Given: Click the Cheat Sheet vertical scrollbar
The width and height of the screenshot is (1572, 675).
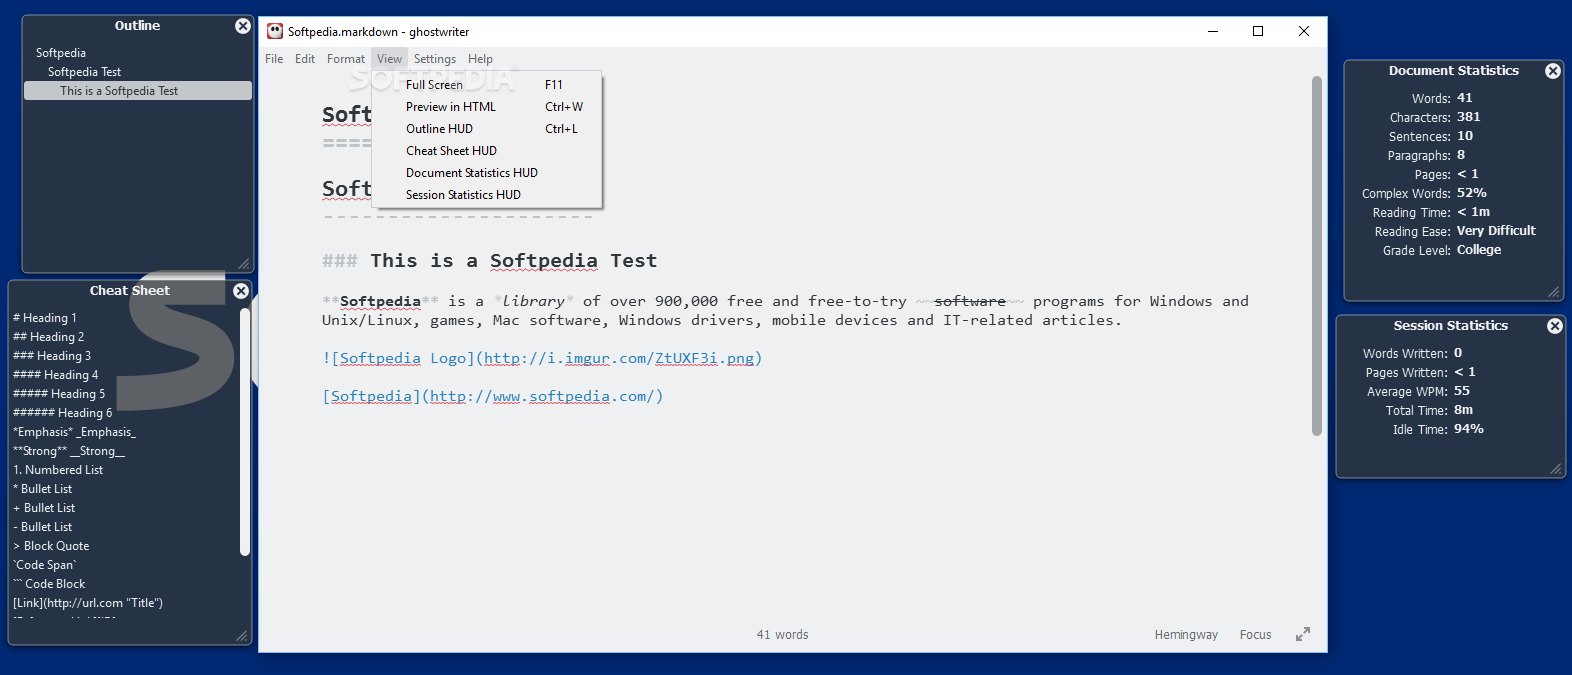Looking at the screenshot, I should (x=245, y=432).
